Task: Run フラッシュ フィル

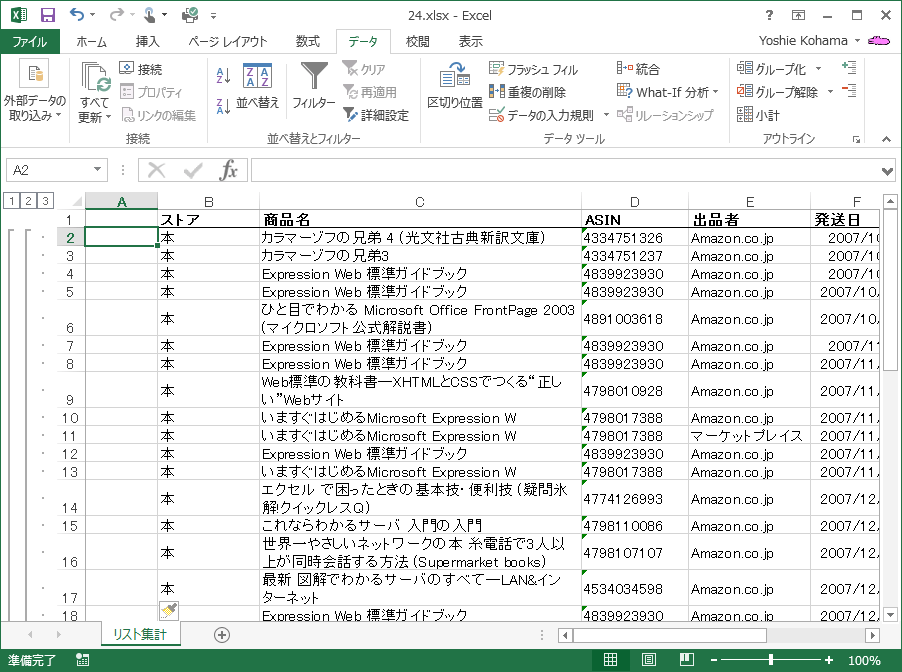Action: pos(533,70)
